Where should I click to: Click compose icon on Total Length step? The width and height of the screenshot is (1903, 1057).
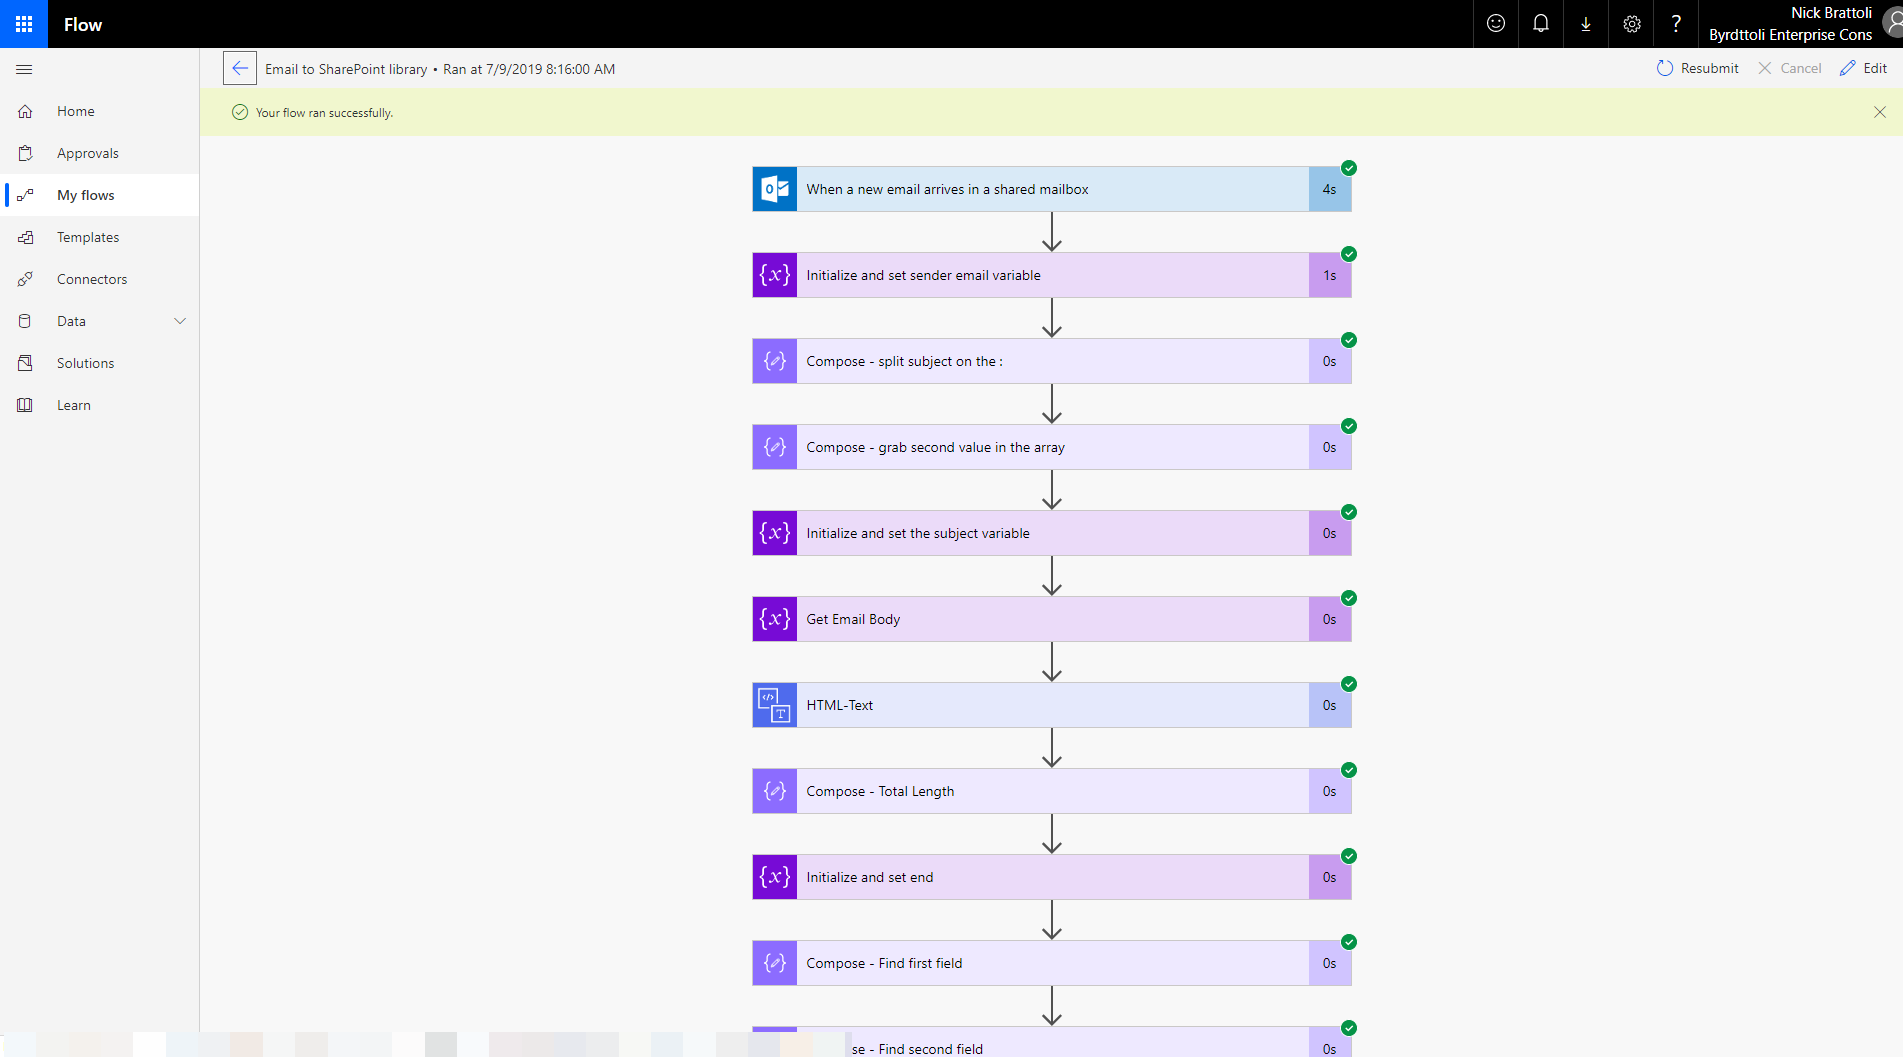pyautogui.click(x=775, y=791)
